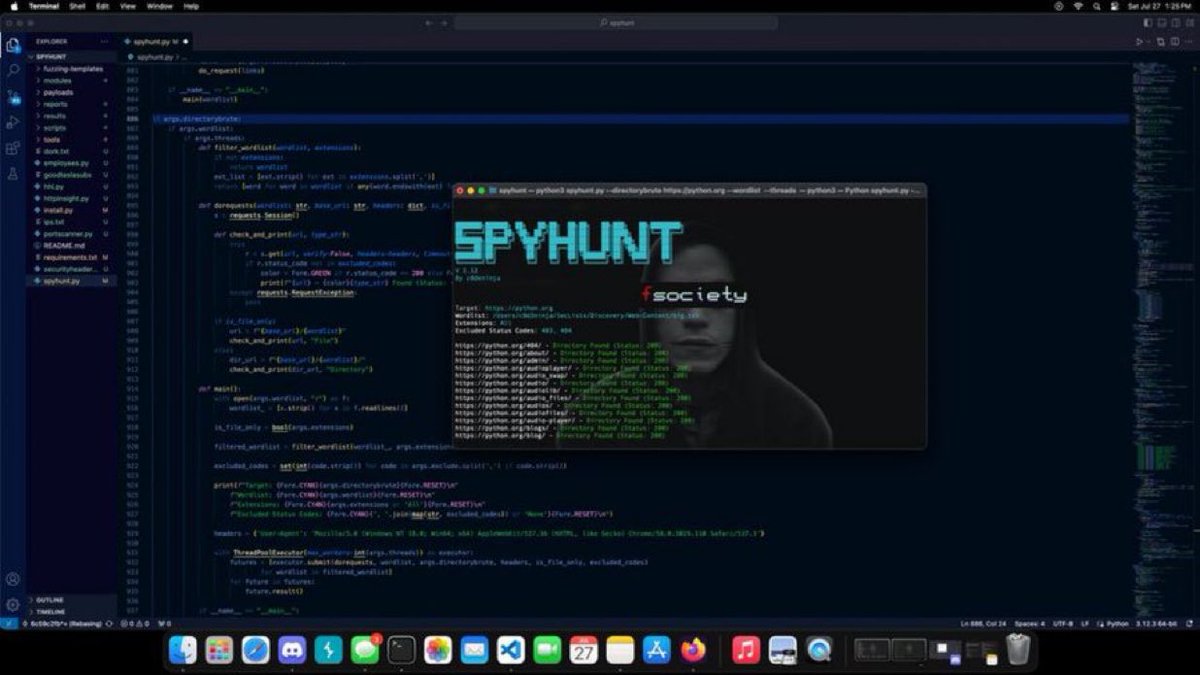
Task: Open the Window menu
Action: pos(159,6)
